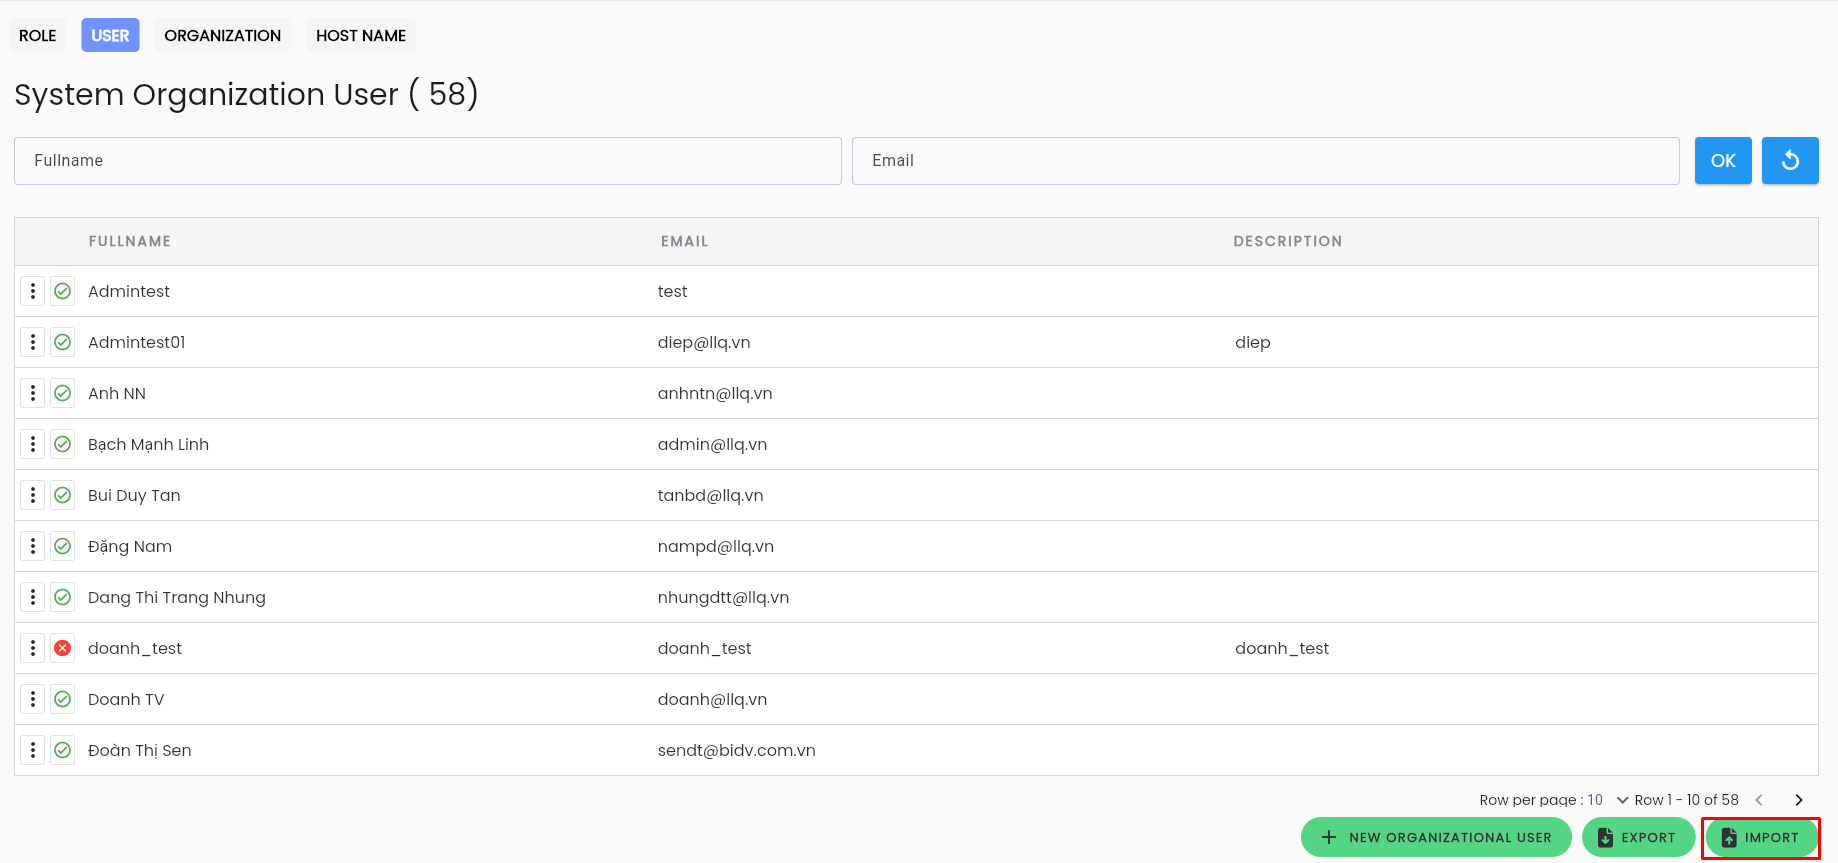
Task: Toggle the active status icon for Anh NN
Action: (63, 393)
